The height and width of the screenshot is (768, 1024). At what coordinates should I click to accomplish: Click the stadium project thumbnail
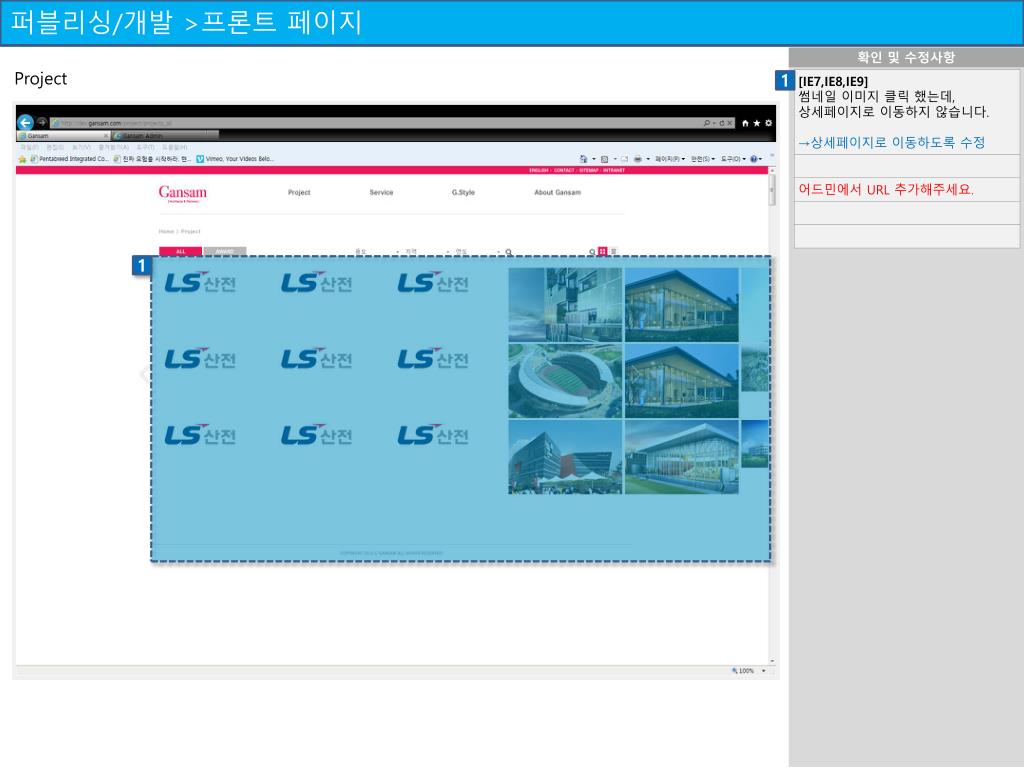(565, 381)
